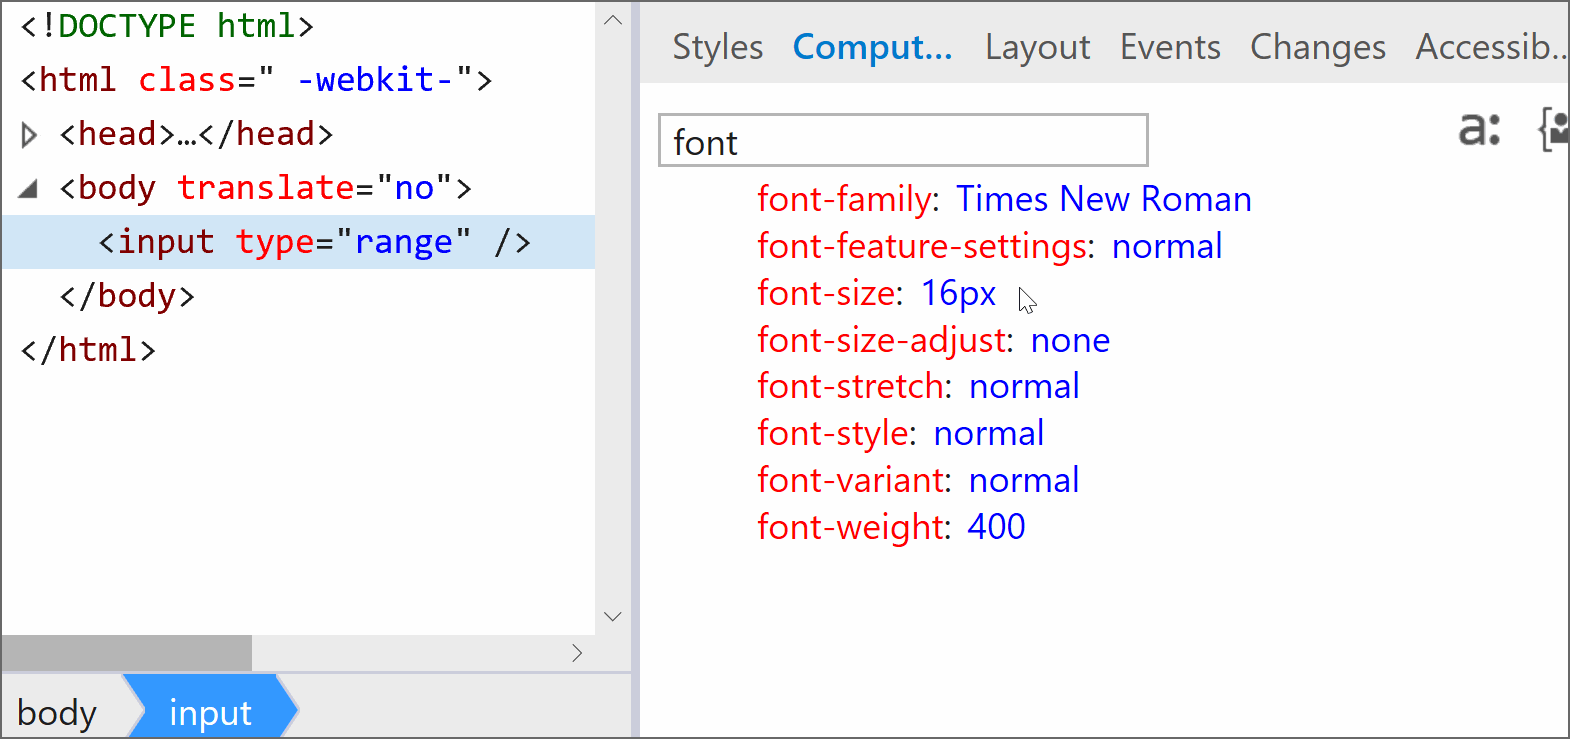The width and height of the screenshot is (1570, 739).
Task: Click the scroll down arrow in DOM tree
Action: [x=613, y=616]
